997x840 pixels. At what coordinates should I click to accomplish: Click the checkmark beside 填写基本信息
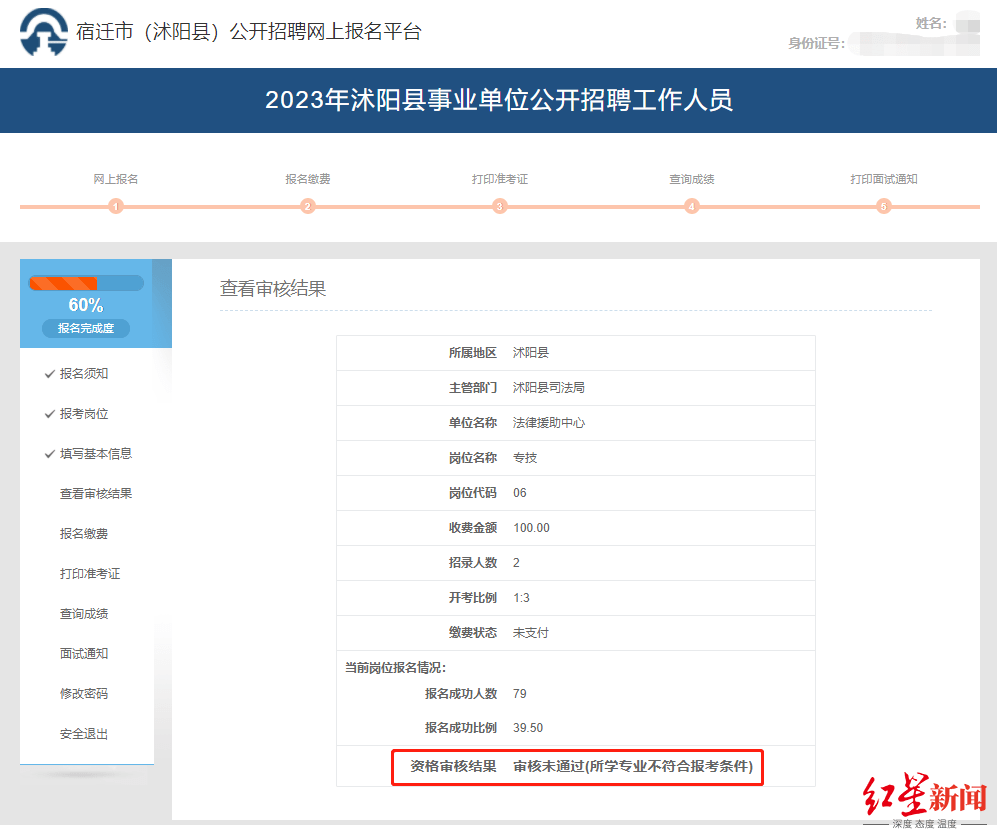point(50,454)
